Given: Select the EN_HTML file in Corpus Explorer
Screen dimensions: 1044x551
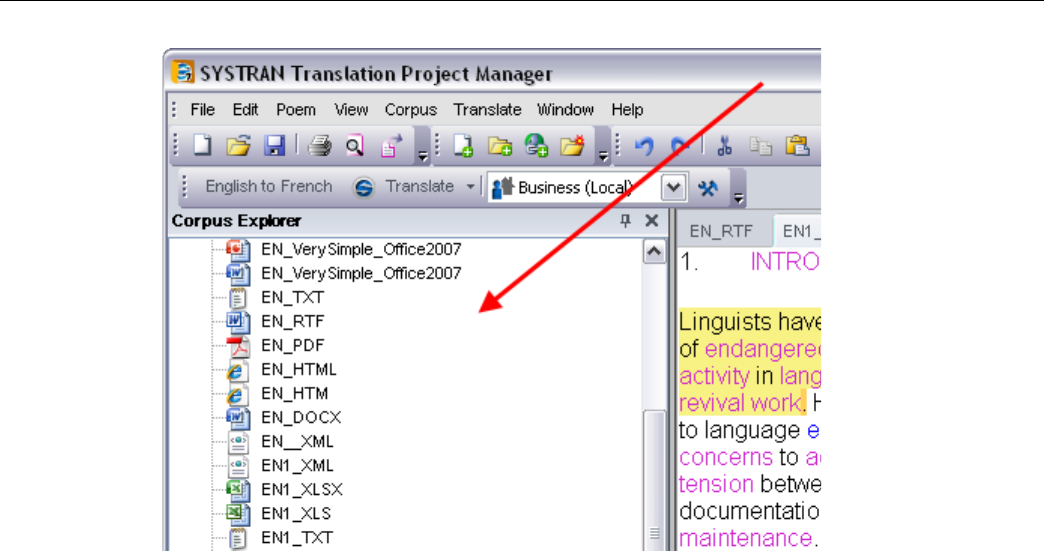Looking at the screenshot, I should (x=298, y=369).
